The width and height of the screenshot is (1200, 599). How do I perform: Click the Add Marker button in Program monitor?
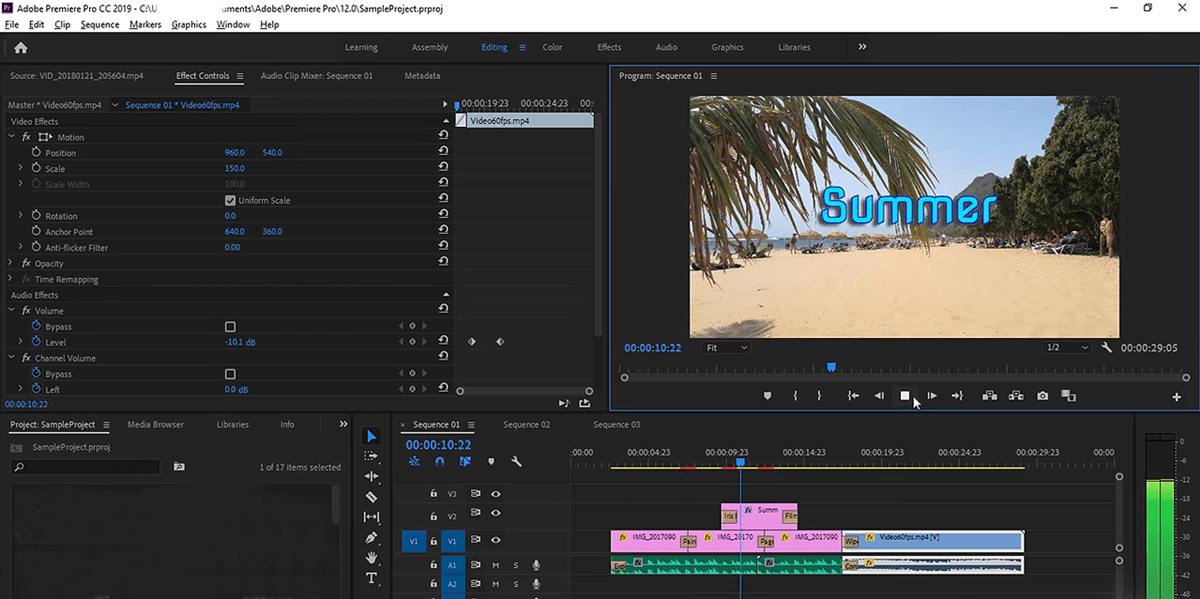pyautogui.click(x=768, y=396)
